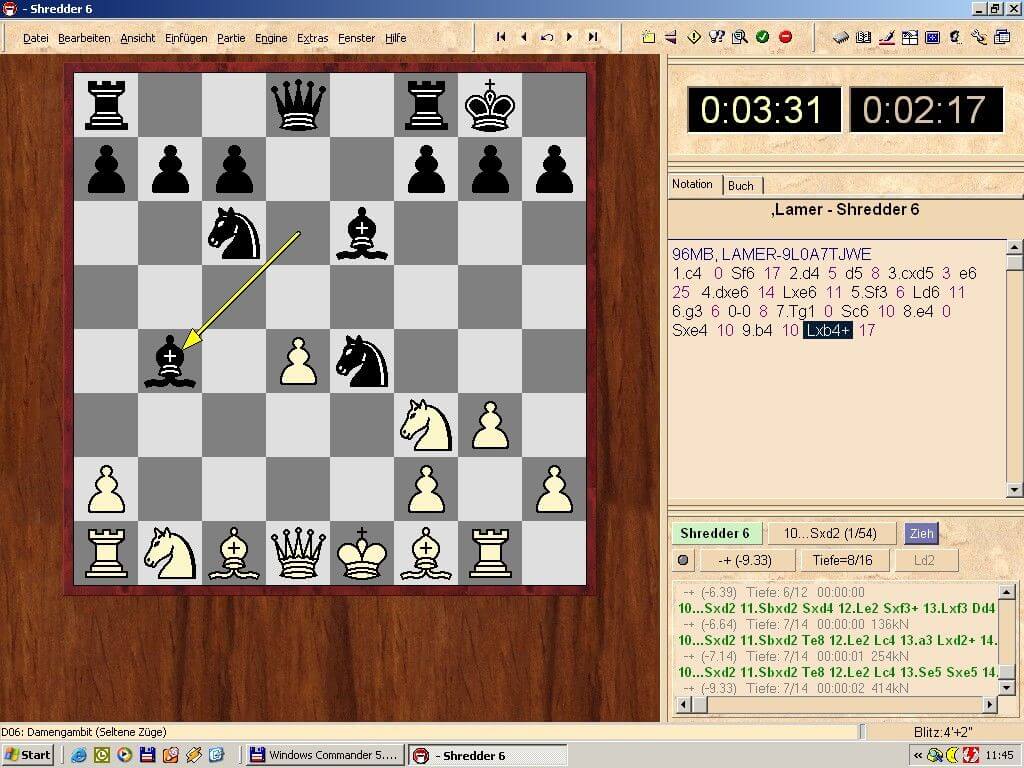
Task: Select the black knight on e4
Action: pos(362,361)
